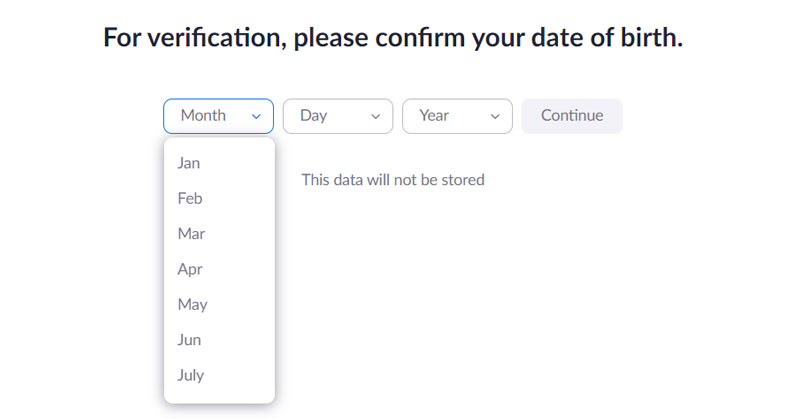Click the "Day" placeholder text
The width and height of the screenshot is (800, 419).
[313, 116]
